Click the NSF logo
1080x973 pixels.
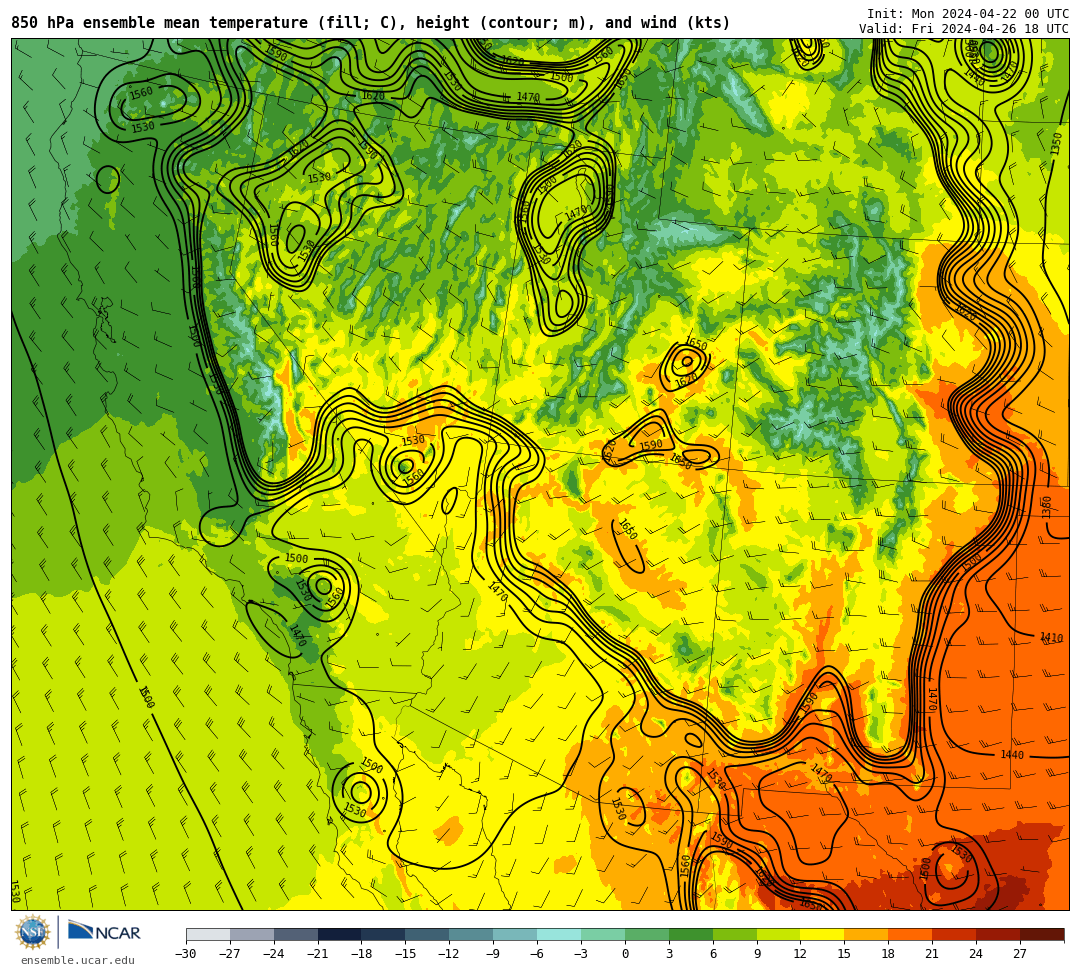[32, 932]
